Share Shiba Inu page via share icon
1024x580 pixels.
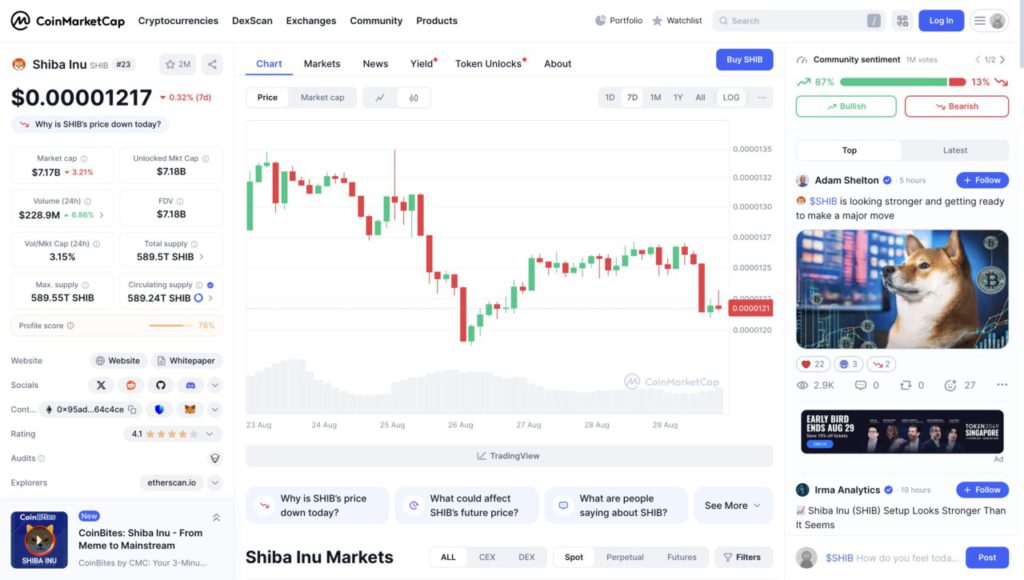212,64
